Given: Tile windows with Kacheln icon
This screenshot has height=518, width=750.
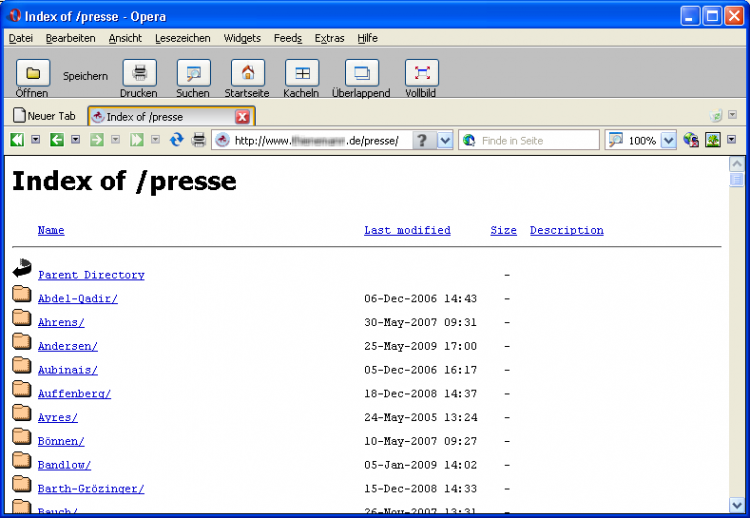Looking at the screenshot, I should coord(301,73).
